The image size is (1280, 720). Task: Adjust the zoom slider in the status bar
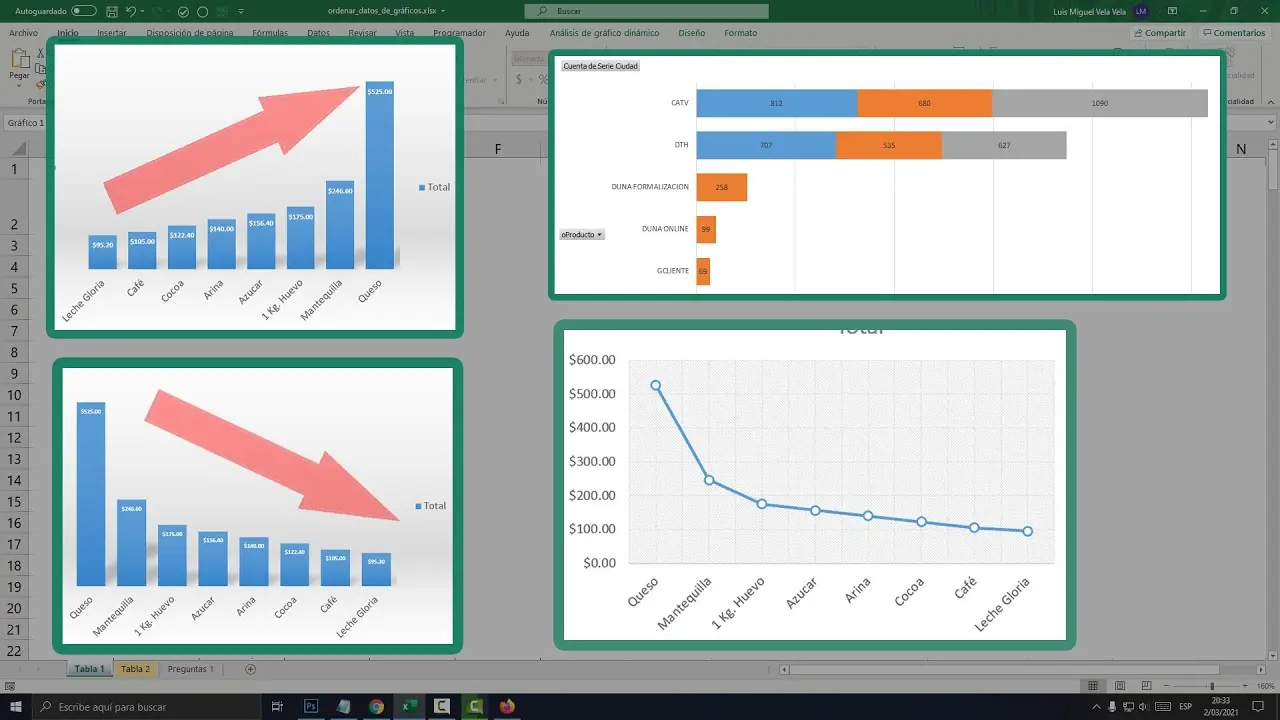pyautogui.click(x=1212, y=686)
